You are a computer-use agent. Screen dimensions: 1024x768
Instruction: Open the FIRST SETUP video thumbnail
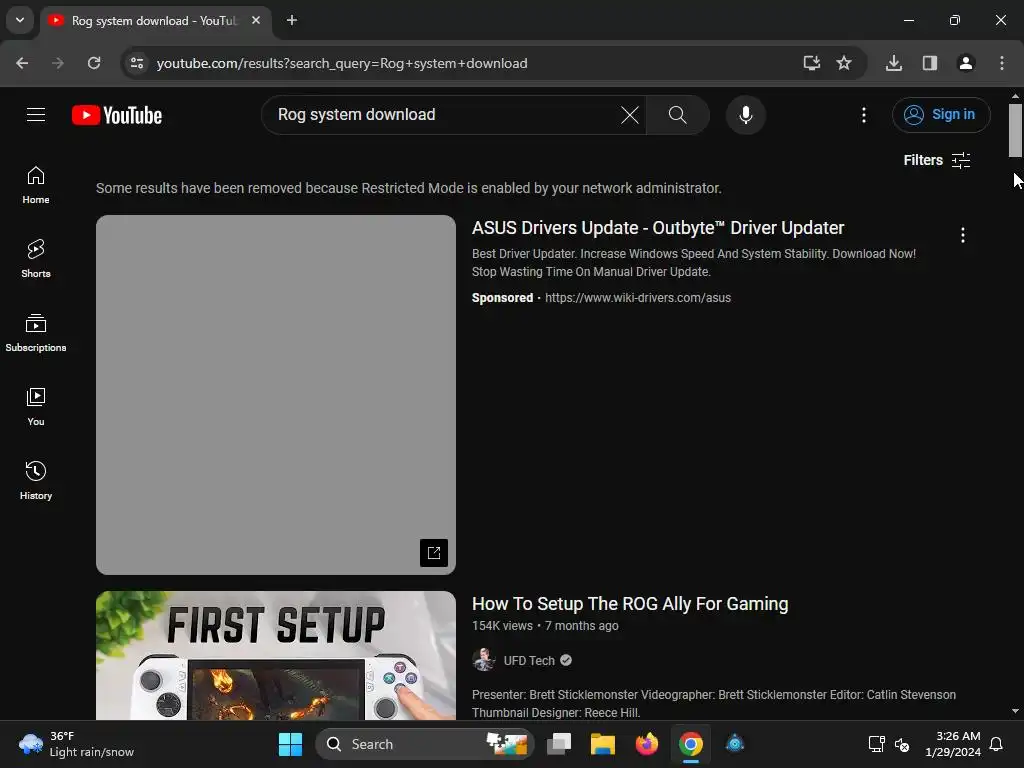tap(276, 656)
